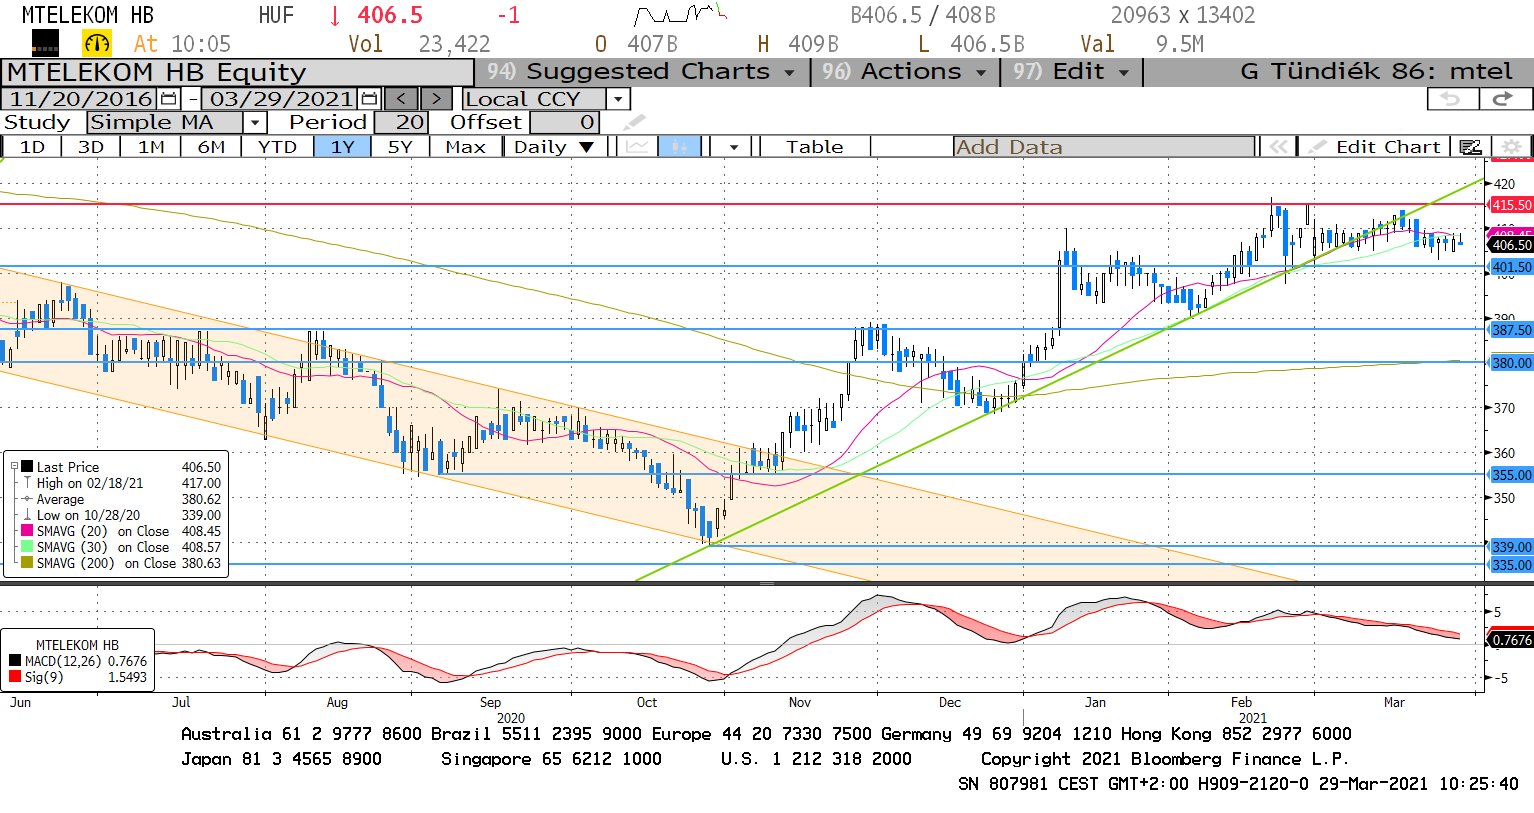Select the 5Y range tab
This screenshot has width=1534, height=813.
click(x=400, y=147)
